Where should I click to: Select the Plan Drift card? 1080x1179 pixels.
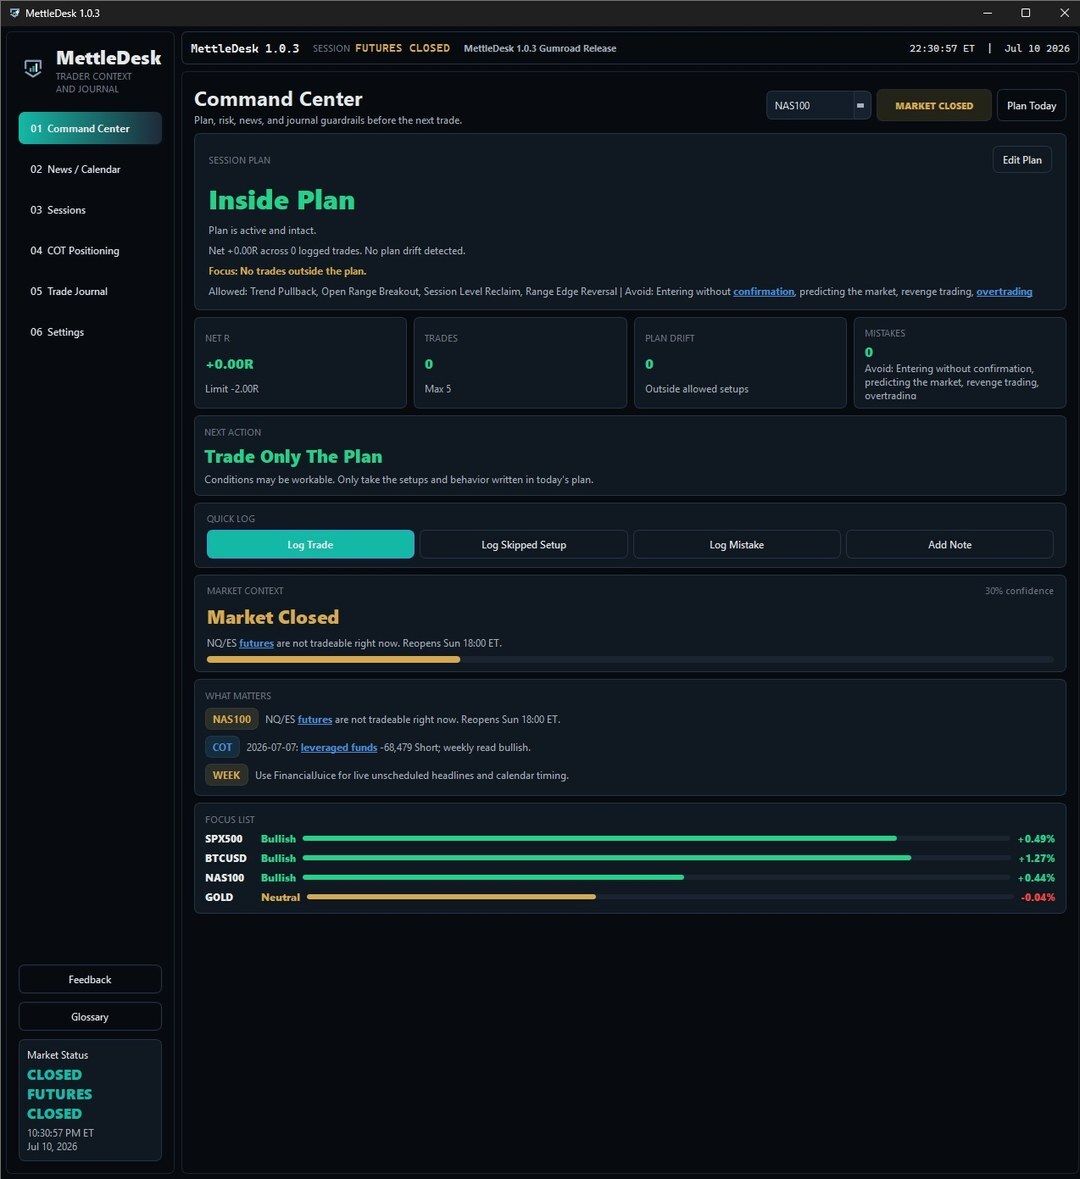click(740, 362)
